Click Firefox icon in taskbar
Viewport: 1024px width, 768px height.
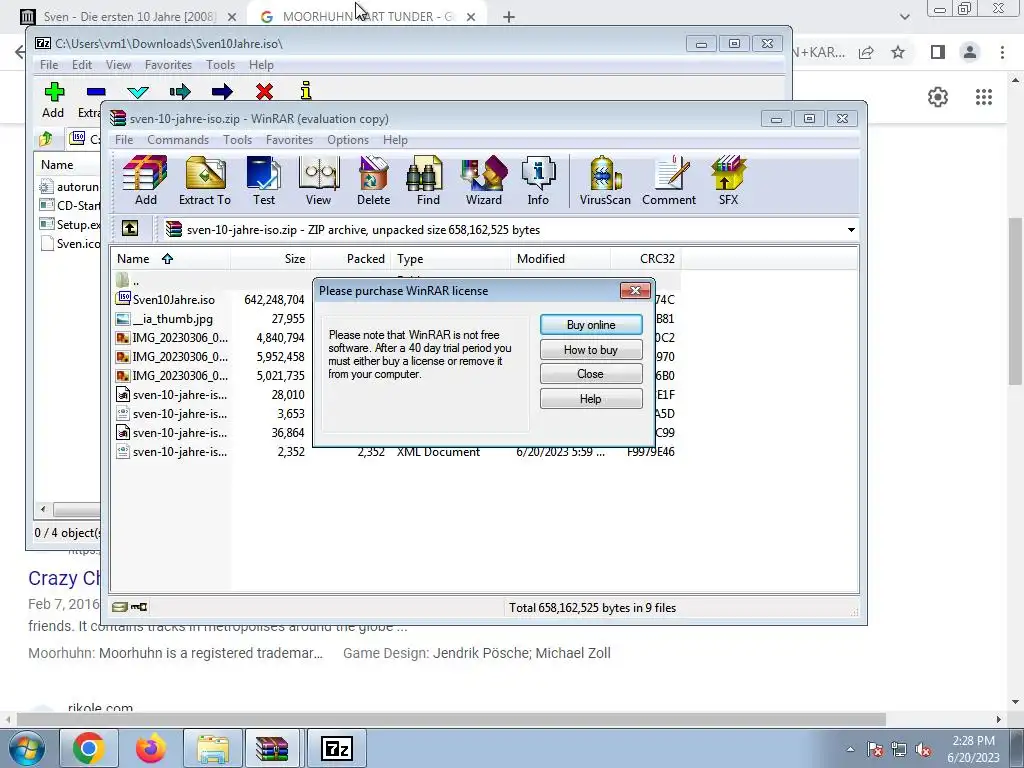click(x=151, y=748)
